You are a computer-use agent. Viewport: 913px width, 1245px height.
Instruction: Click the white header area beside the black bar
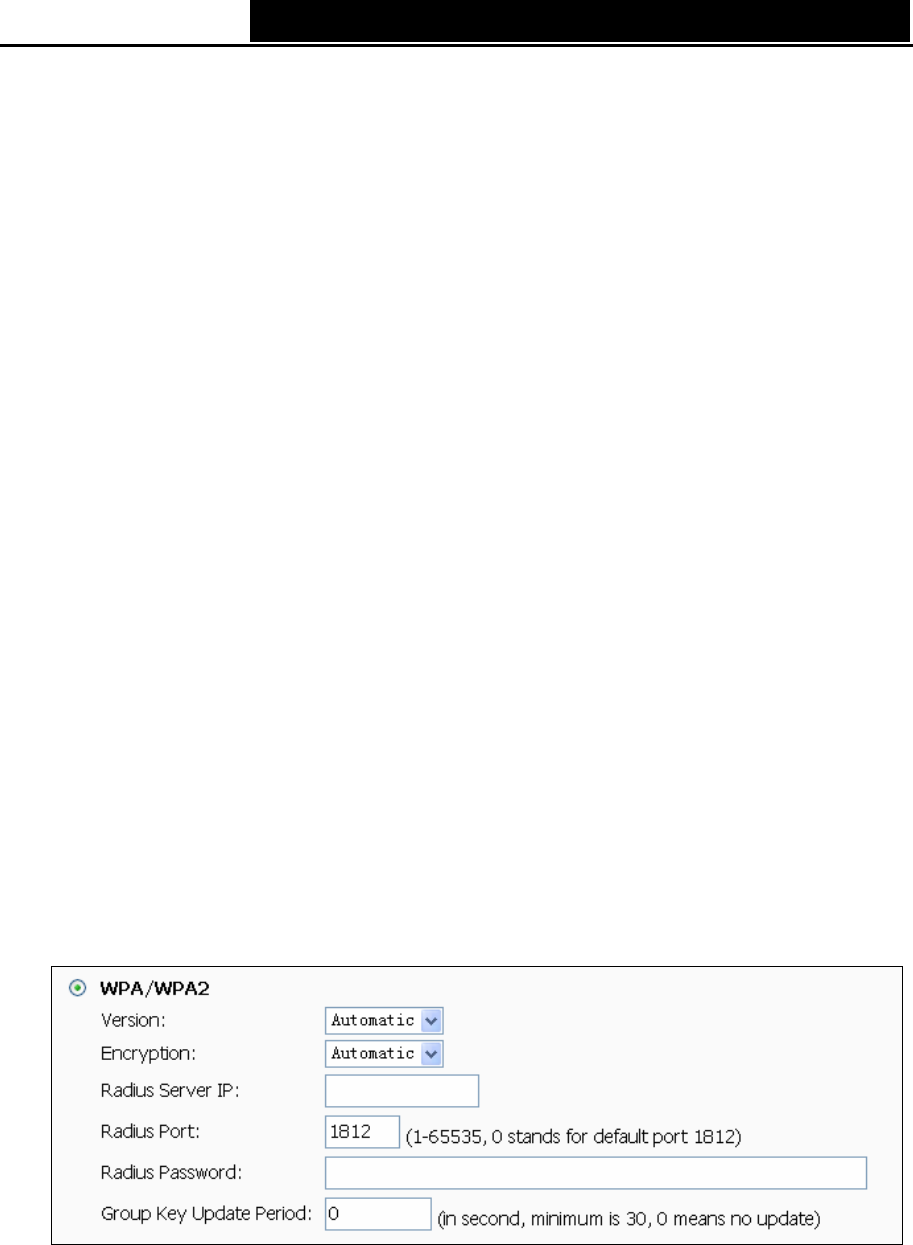pos(124,21)
